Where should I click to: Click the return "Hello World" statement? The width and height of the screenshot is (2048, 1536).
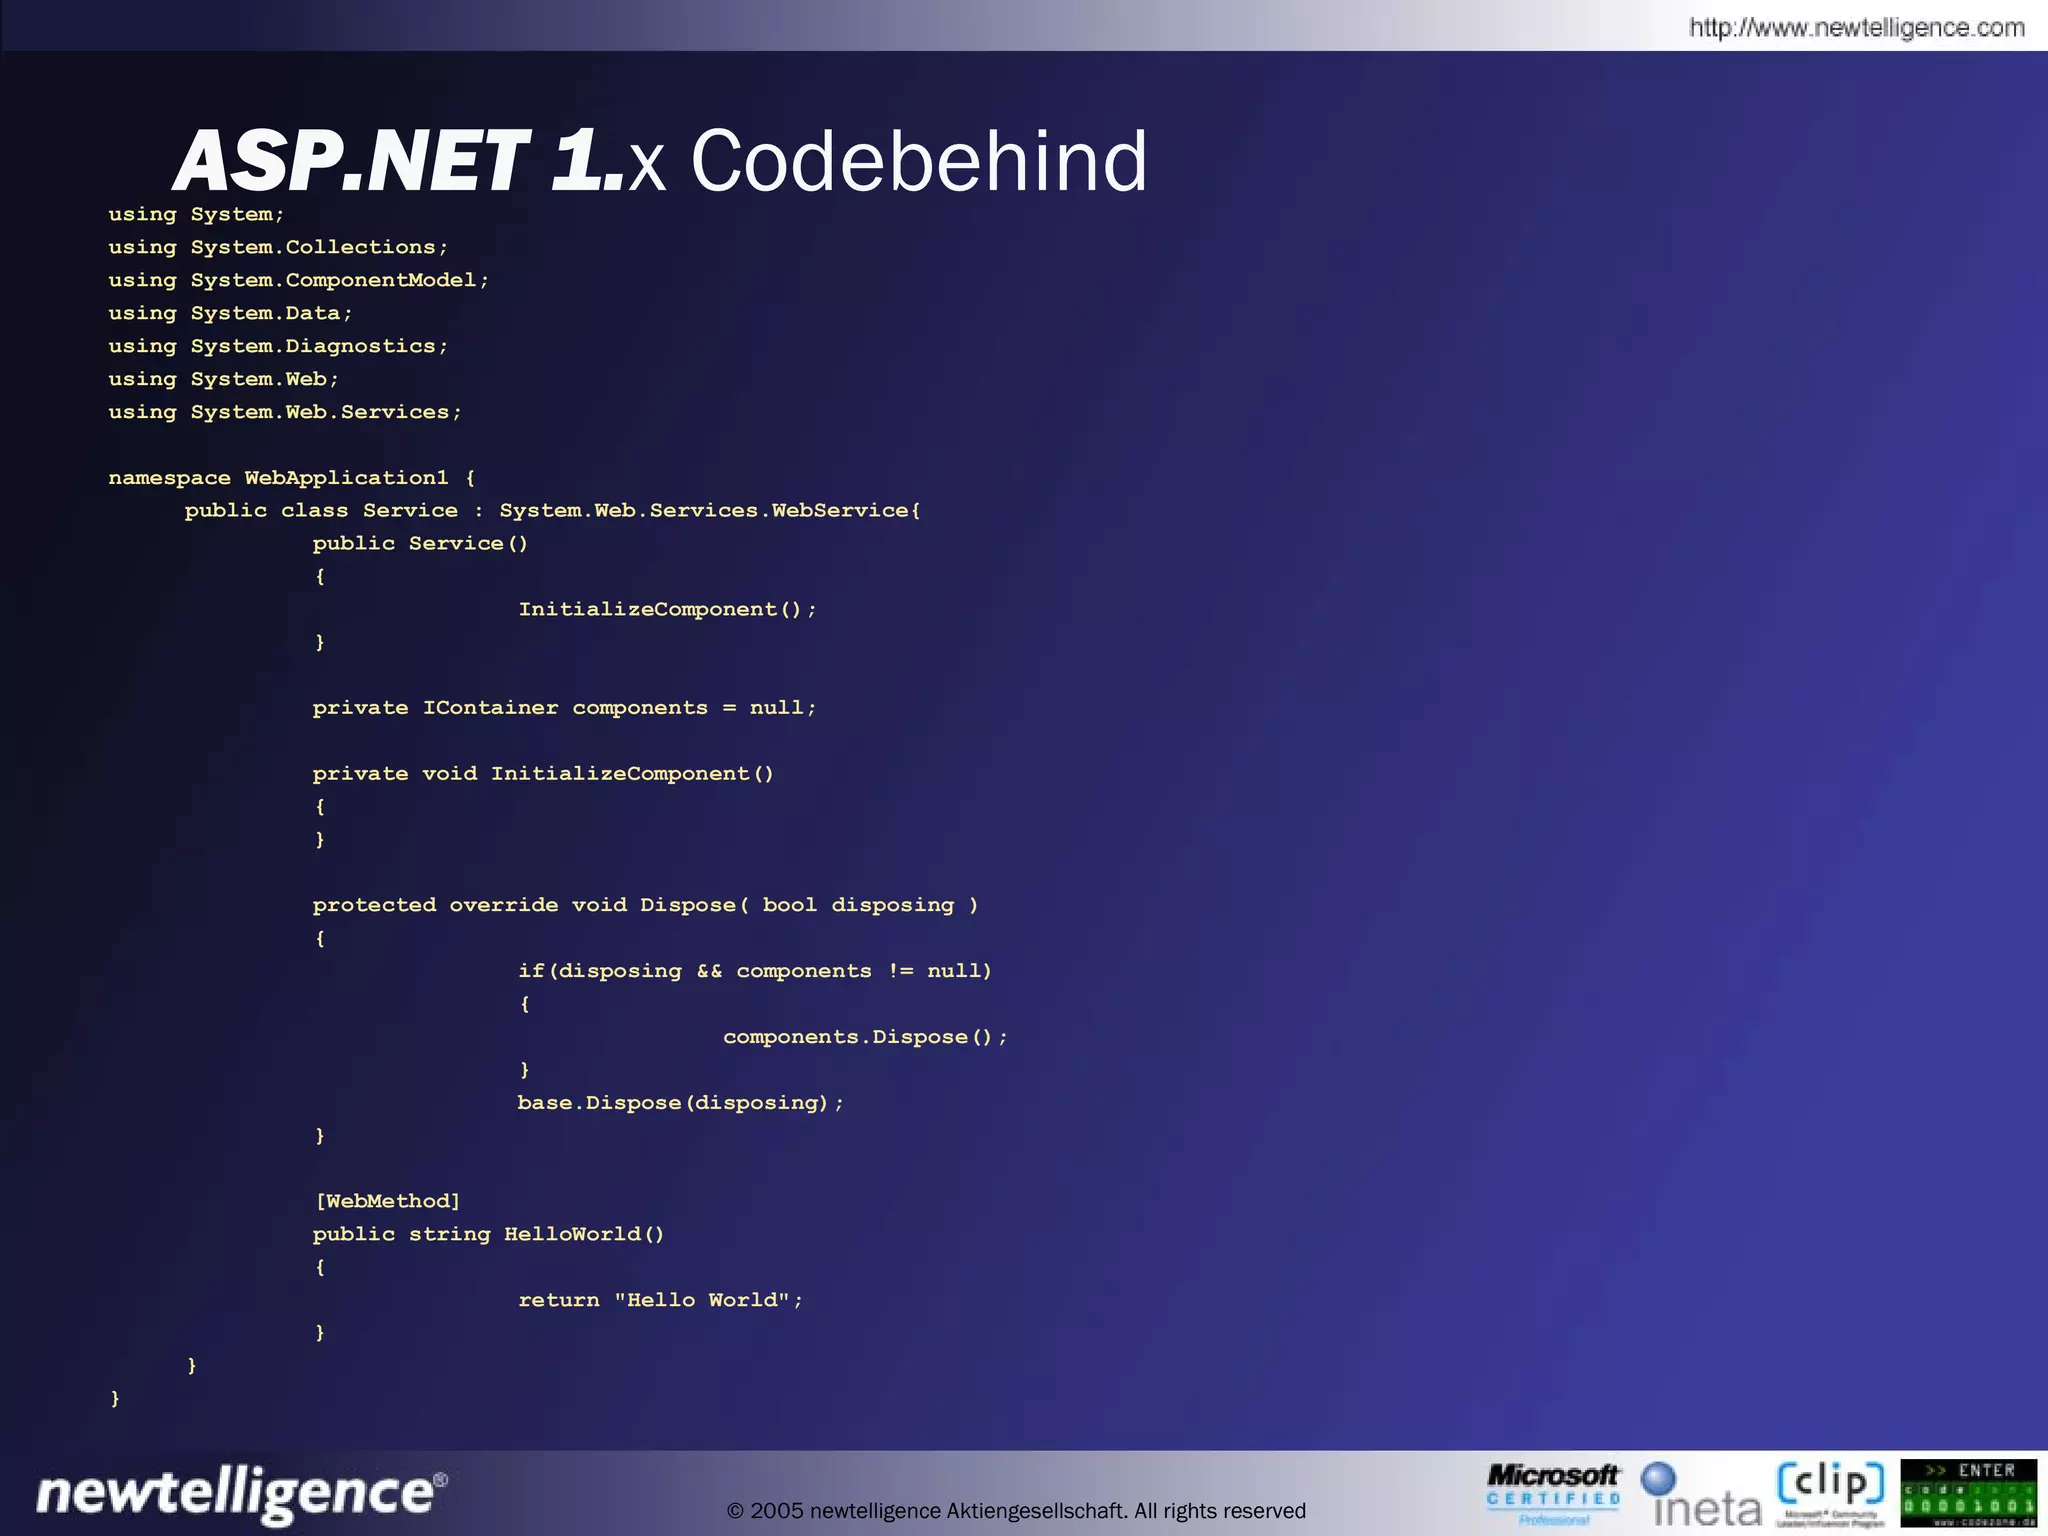660,1300
